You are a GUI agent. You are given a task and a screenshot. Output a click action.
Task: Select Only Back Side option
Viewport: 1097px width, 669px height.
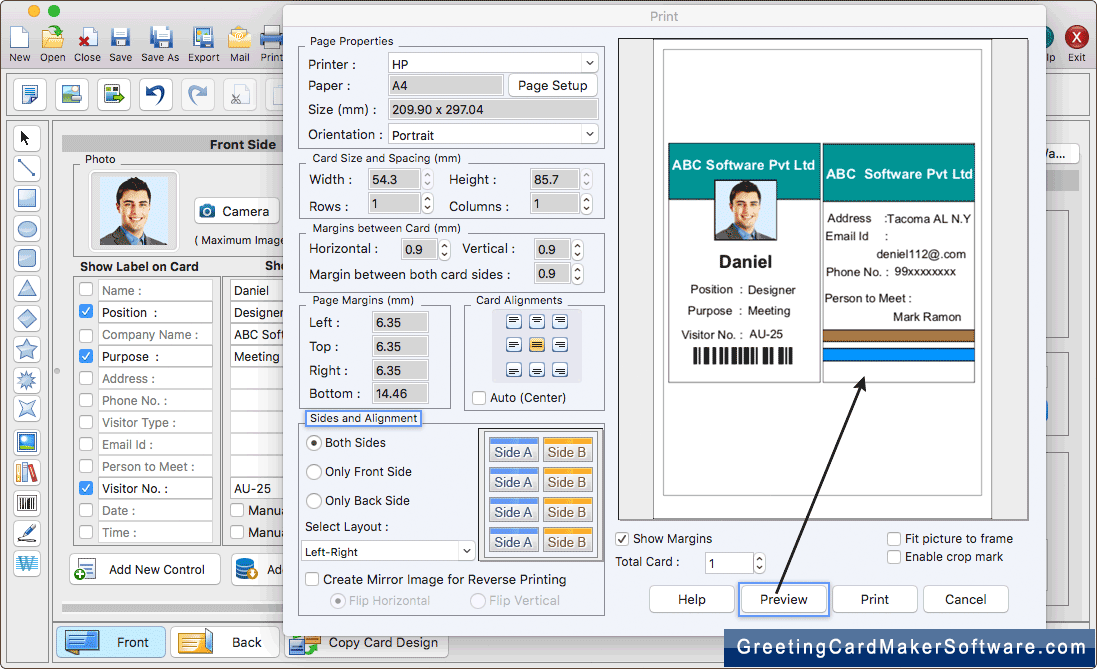[x=314, y=501]
